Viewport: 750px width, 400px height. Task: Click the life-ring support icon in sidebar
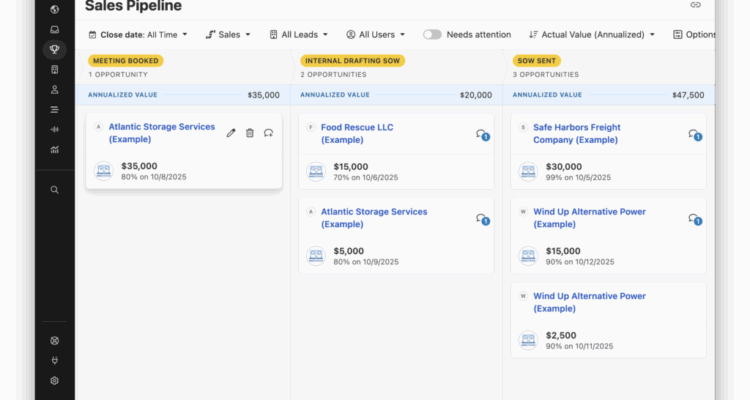click(54, 340)
